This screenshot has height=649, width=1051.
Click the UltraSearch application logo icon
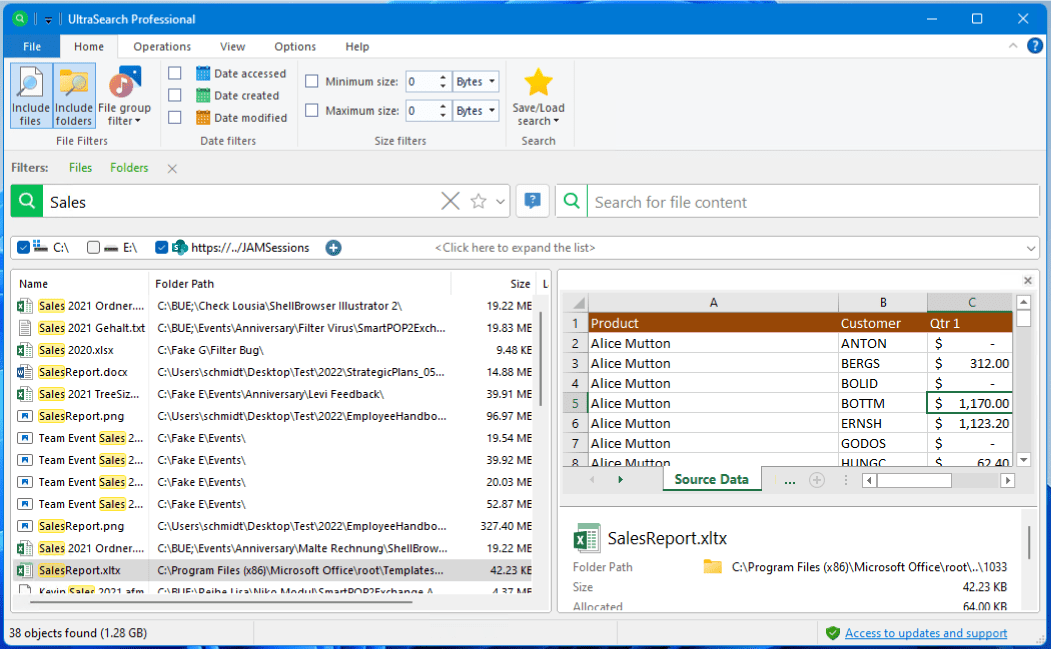click(x=19, y=19)
